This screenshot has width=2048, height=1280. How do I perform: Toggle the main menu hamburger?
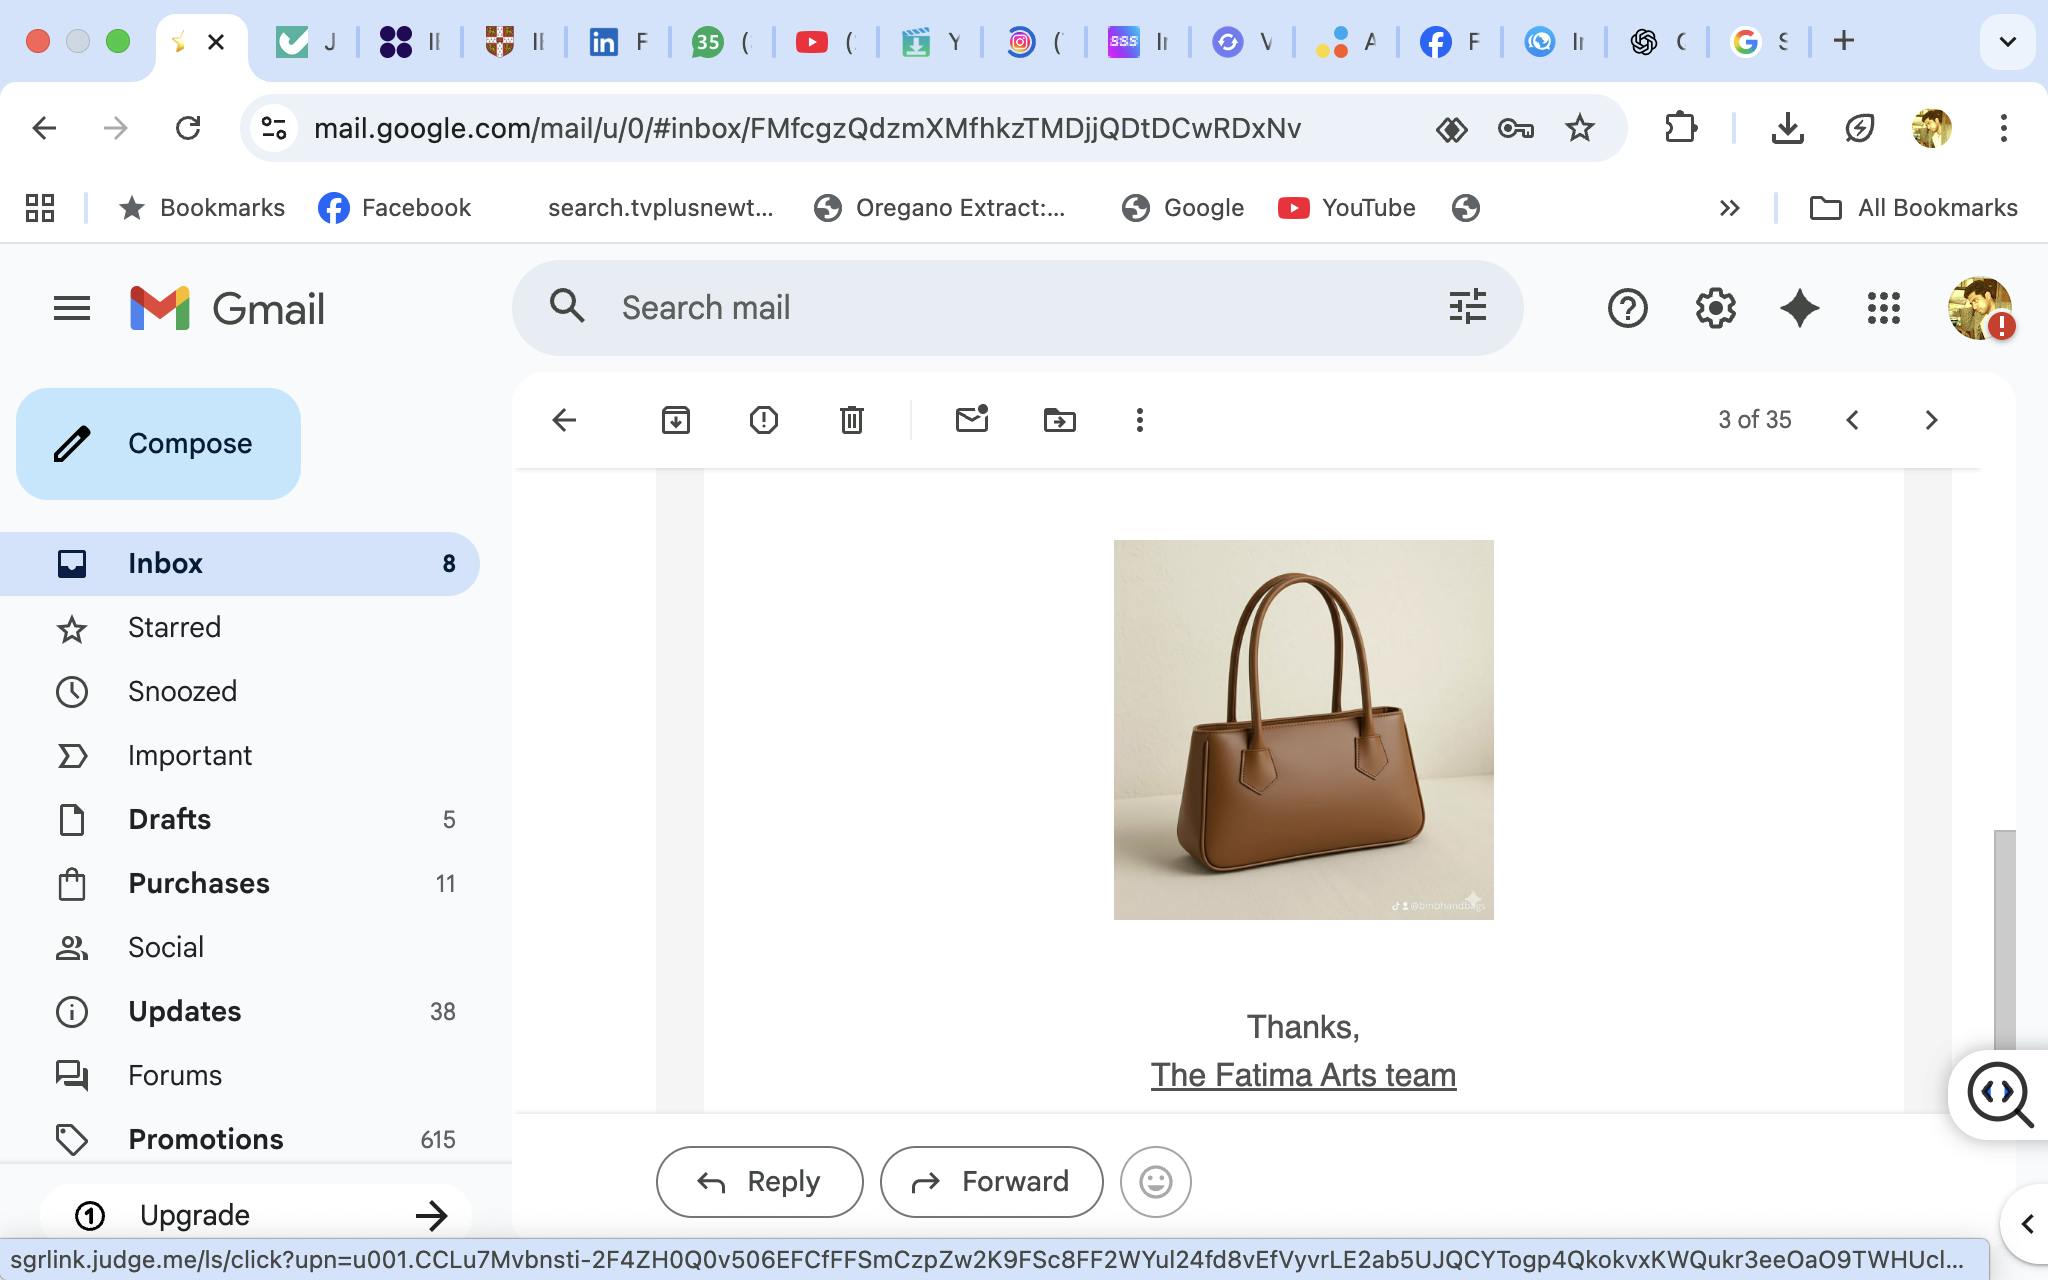[x=71, y=308]
